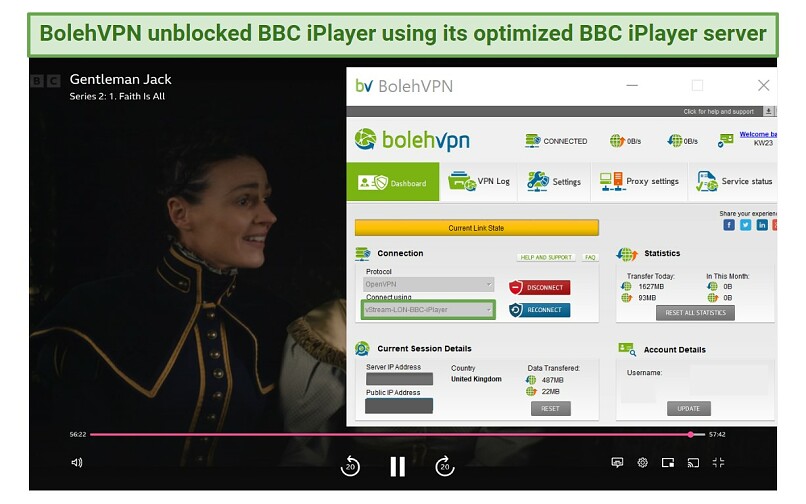Image resolution: width=806 pixels, height=504 pixels.
Task: Expand the Protocol OpenVPN dropdown
Action: (x=429, y=284)
